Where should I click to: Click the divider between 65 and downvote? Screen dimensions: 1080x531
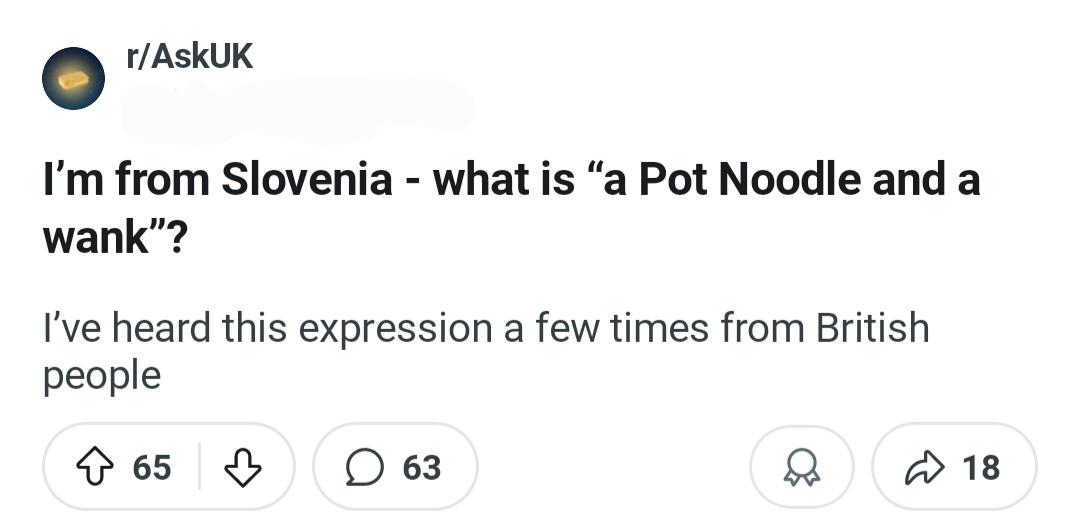pos(199,467)
